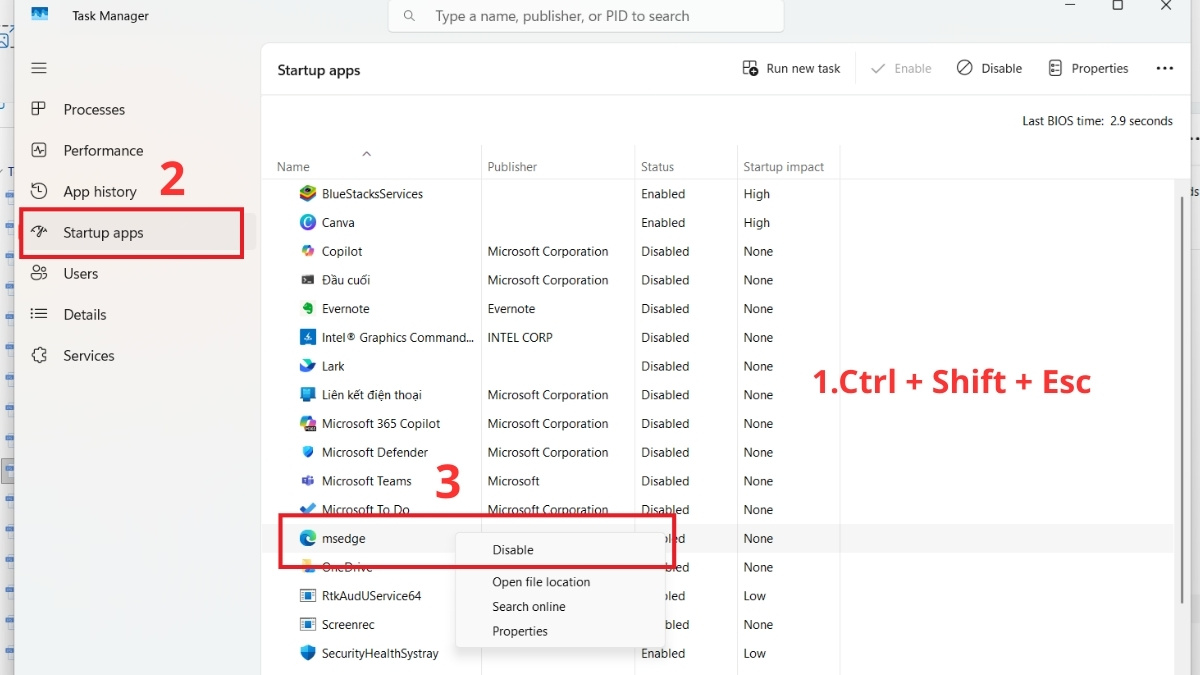
Task: Click the Enable button
Action: [x=901, y=68]
